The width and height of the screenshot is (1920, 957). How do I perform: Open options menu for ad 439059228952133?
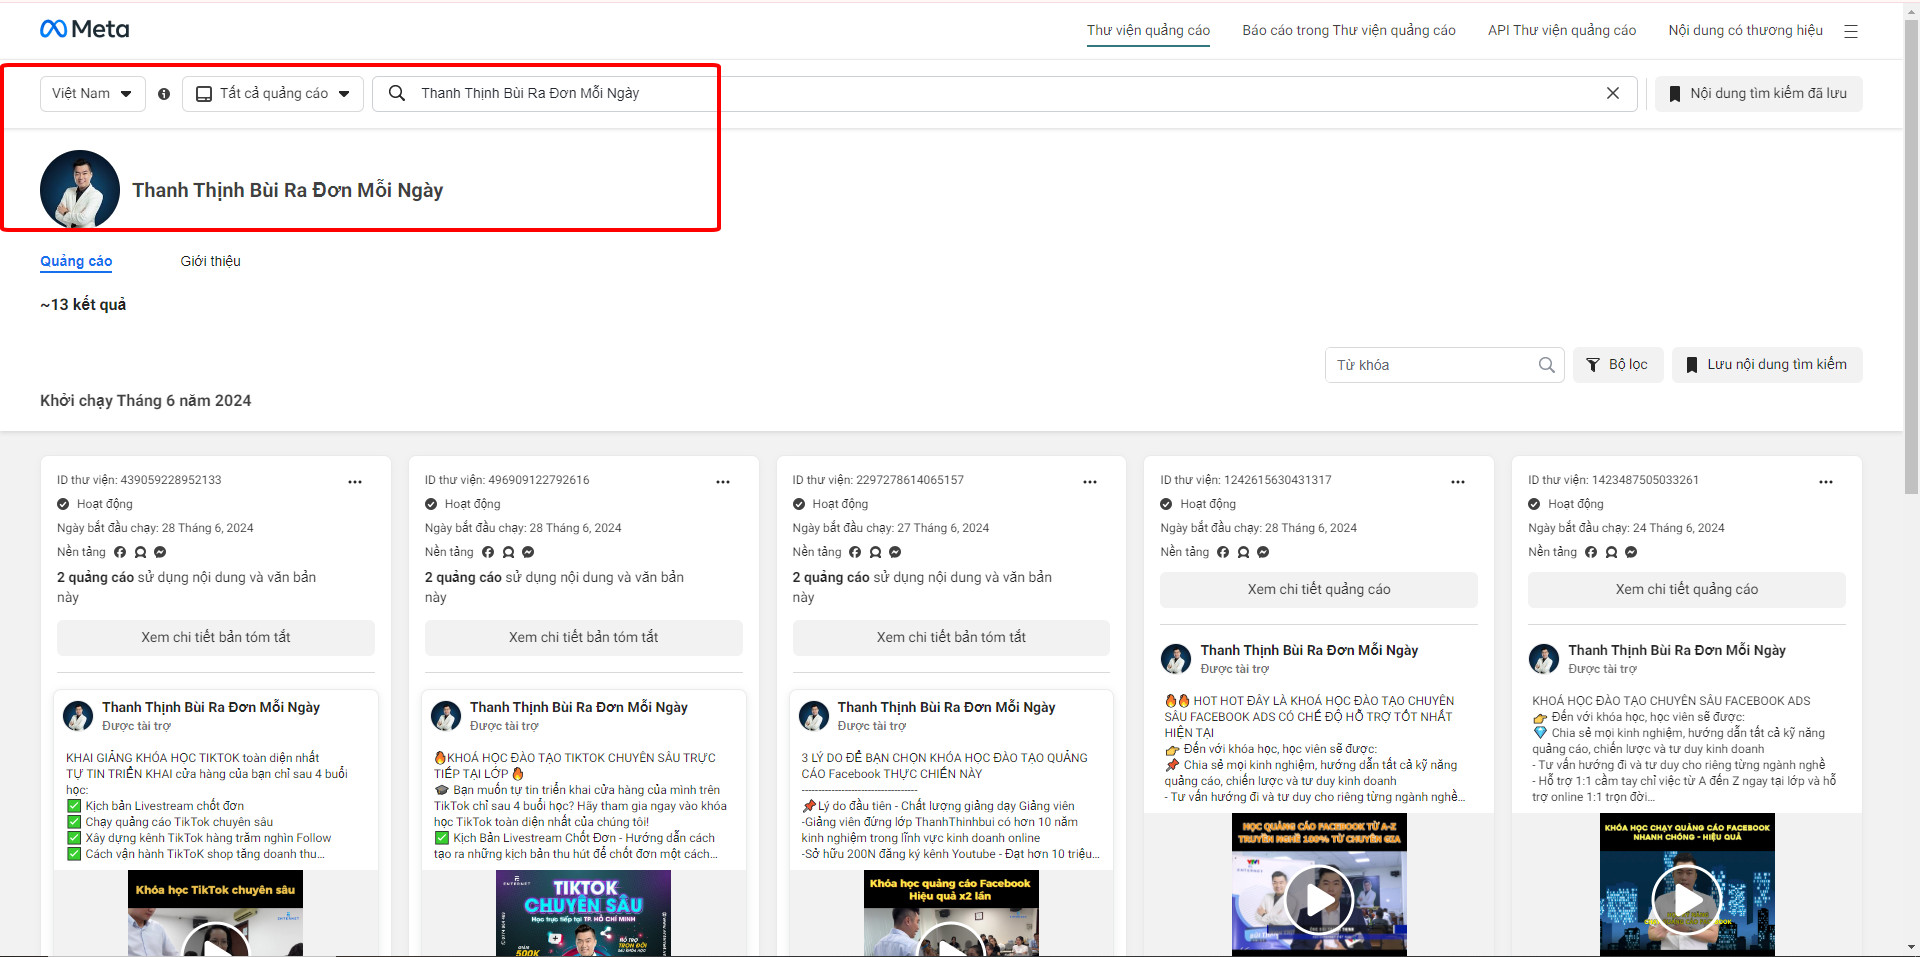[355, 482]
